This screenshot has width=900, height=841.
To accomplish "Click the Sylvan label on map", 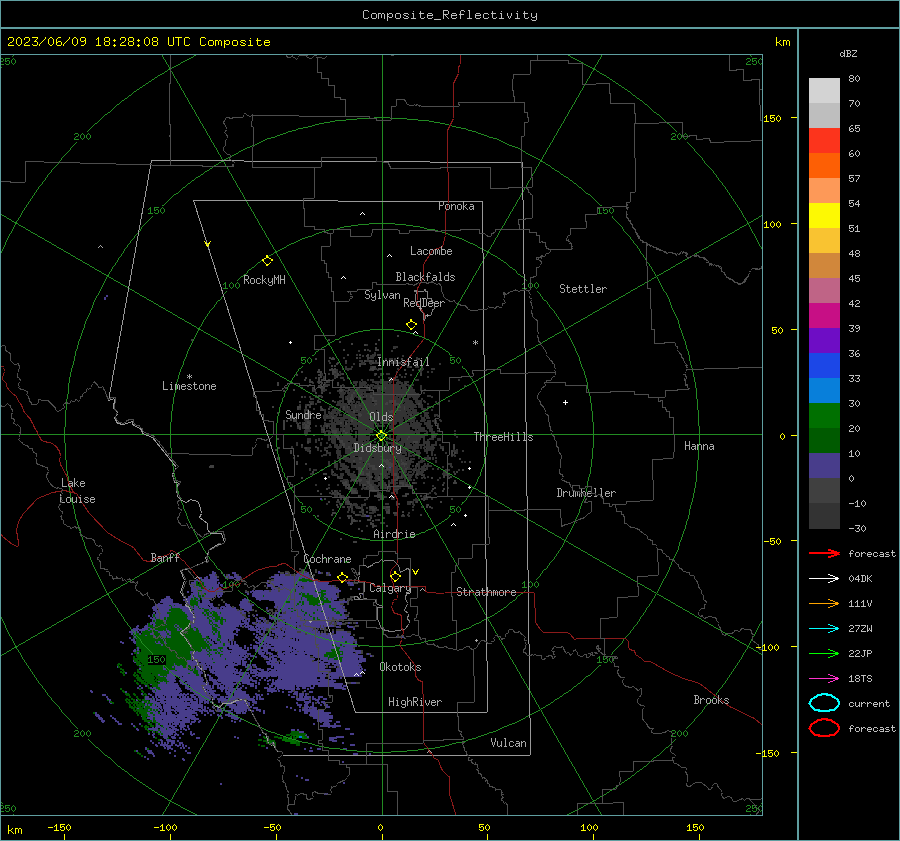I will (x=382, y=295).
